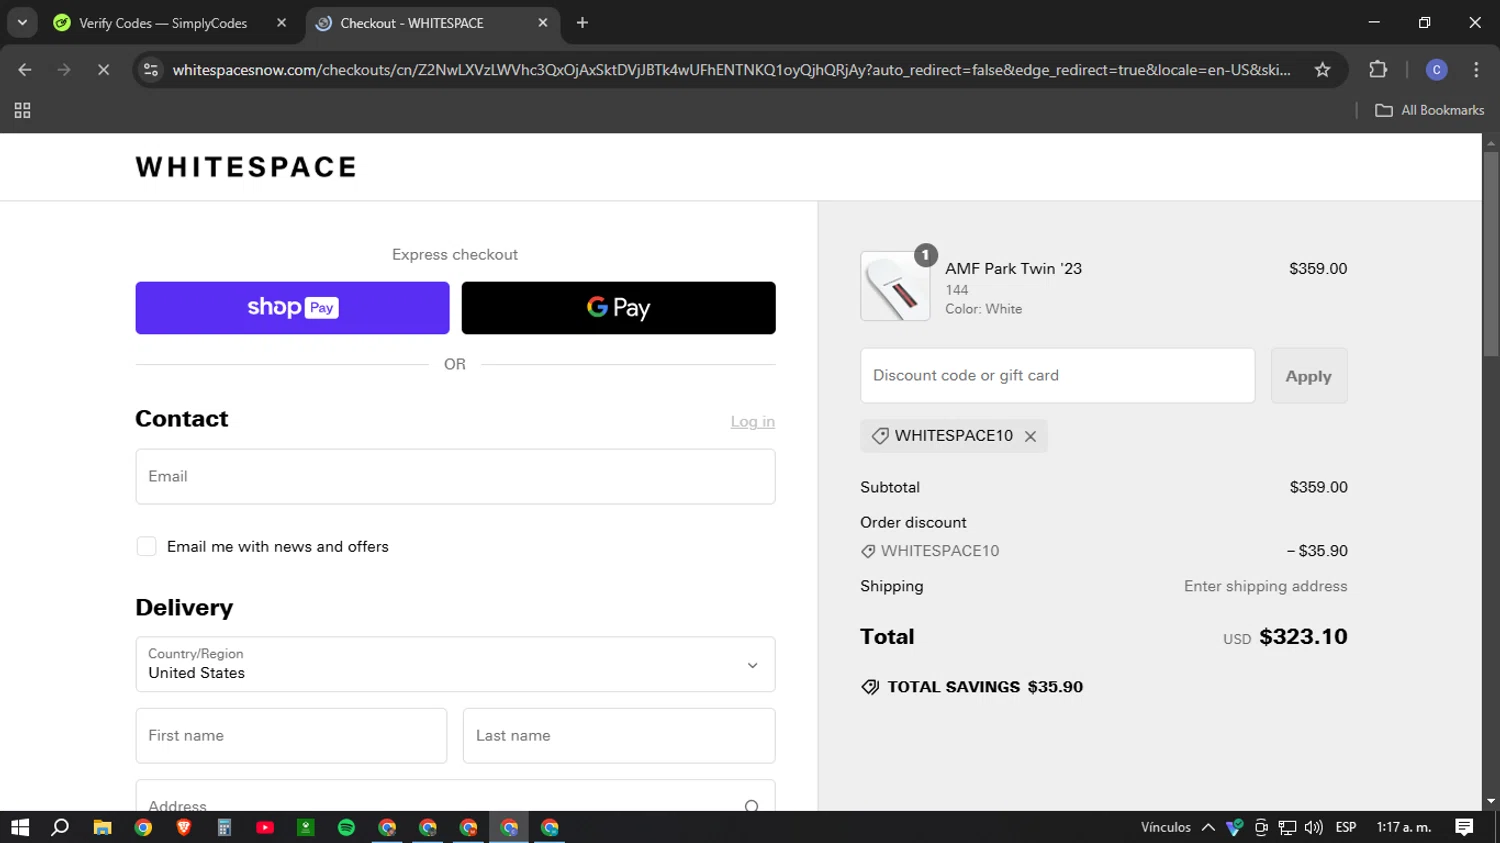Viewport: 1500px width, 843px height.
Task: Bookmark this page with the star icon
Action: point(1322,70)
